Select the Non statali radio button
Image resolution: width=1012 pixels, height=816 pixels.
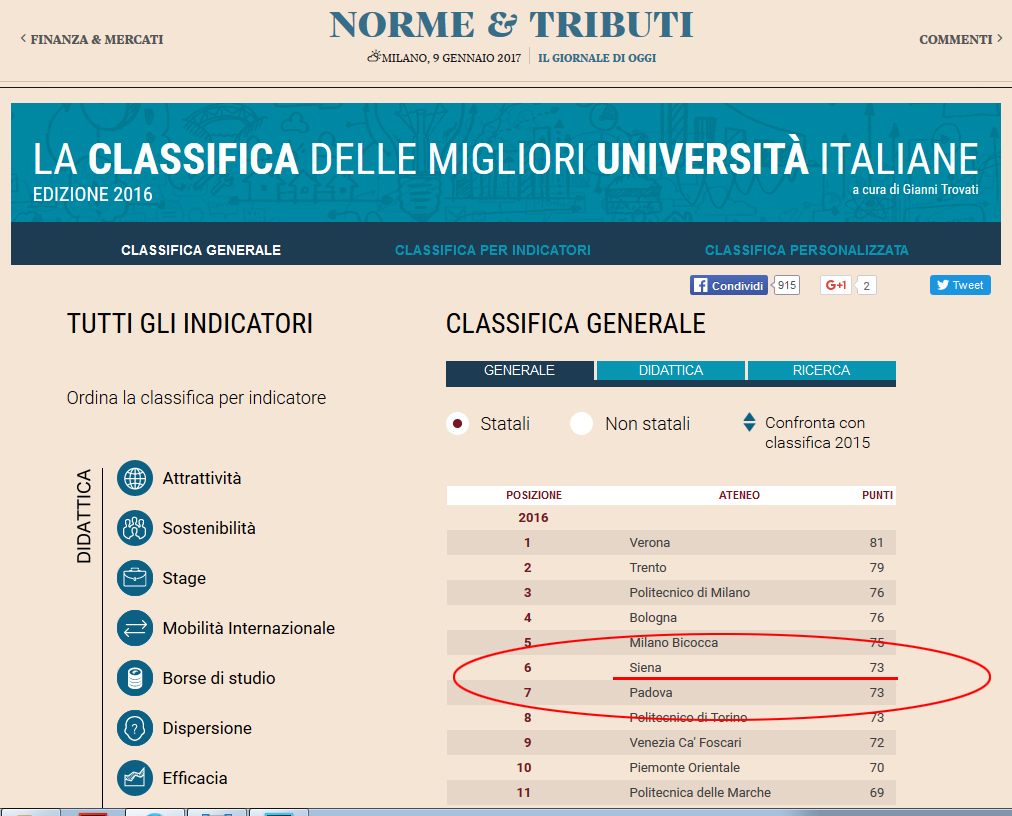(581, 423)
